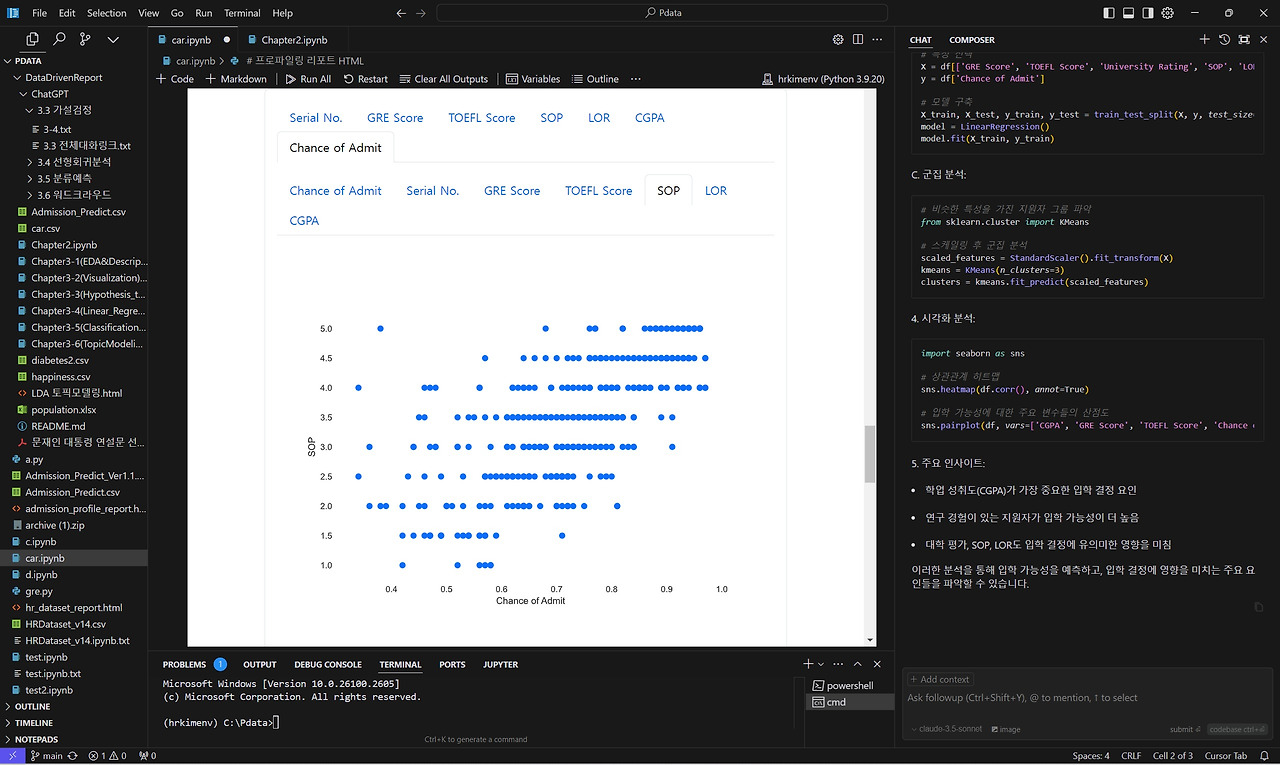Expand the TIMELINE section

(x=34, y=723)
